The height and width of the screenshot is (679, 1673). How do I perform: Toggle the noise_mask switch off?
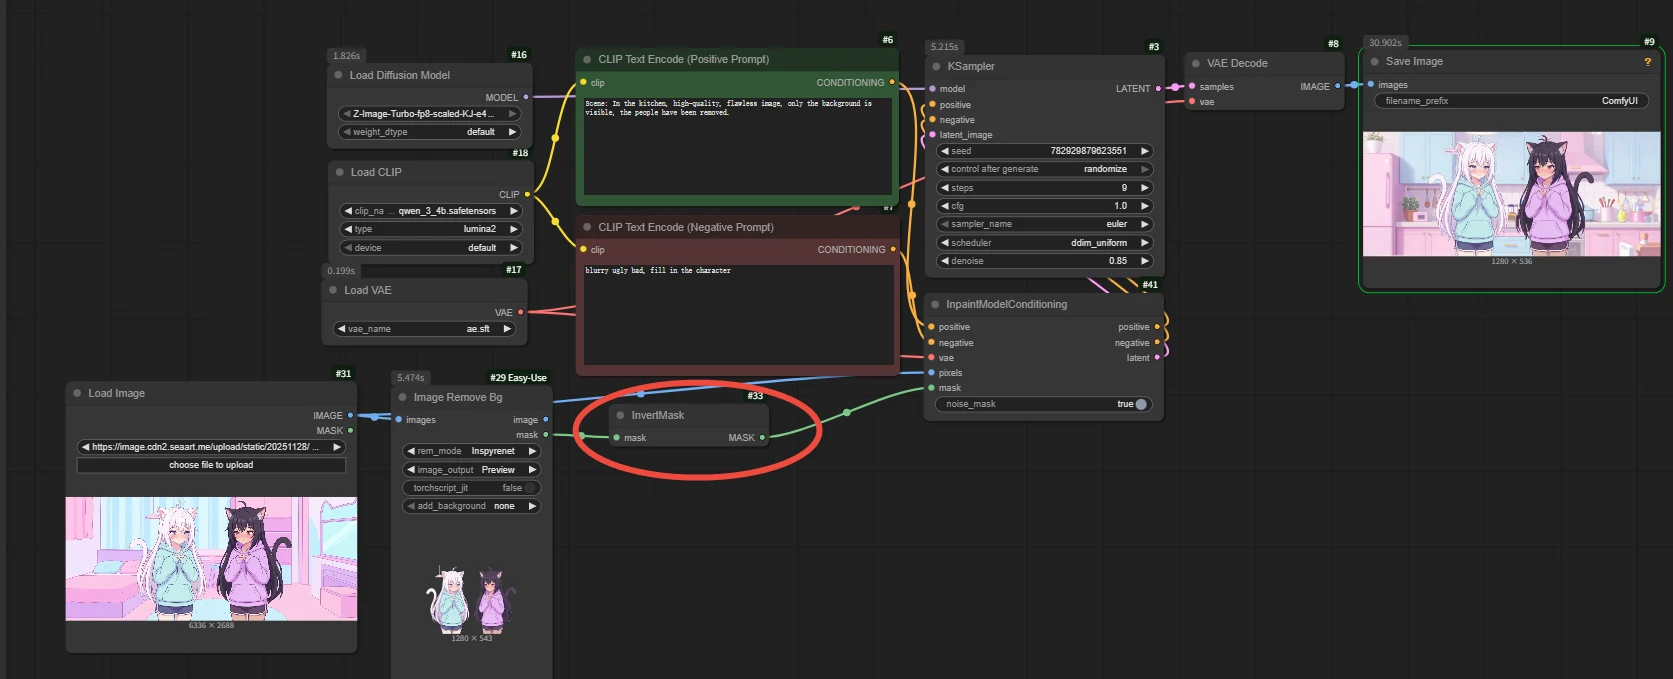click(1140, 404)
